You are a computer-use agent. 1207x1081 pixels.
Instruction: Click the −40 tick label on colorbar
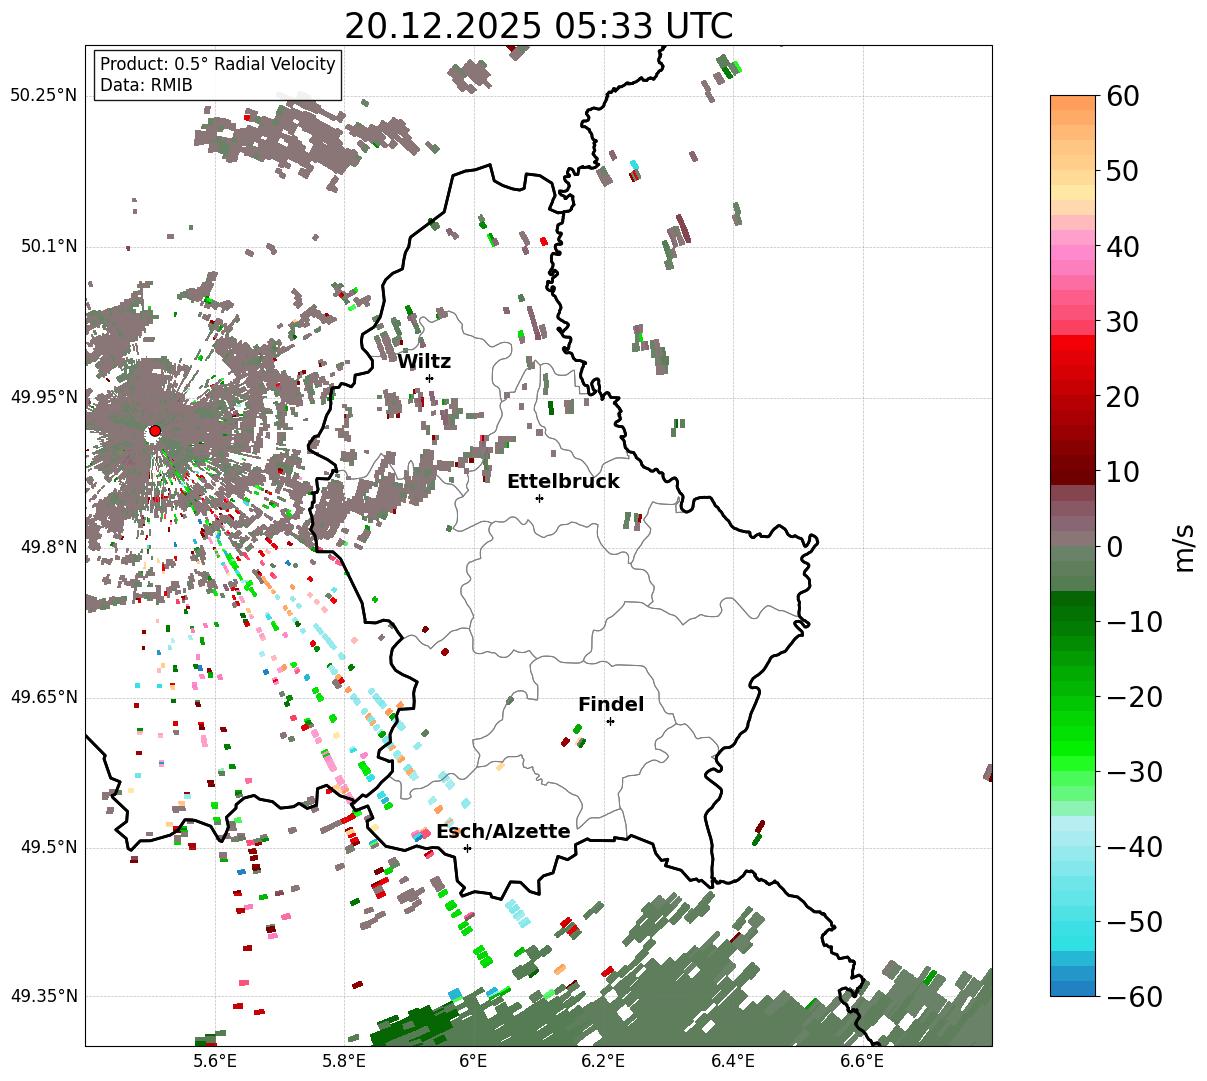(x=1134, y=847)
